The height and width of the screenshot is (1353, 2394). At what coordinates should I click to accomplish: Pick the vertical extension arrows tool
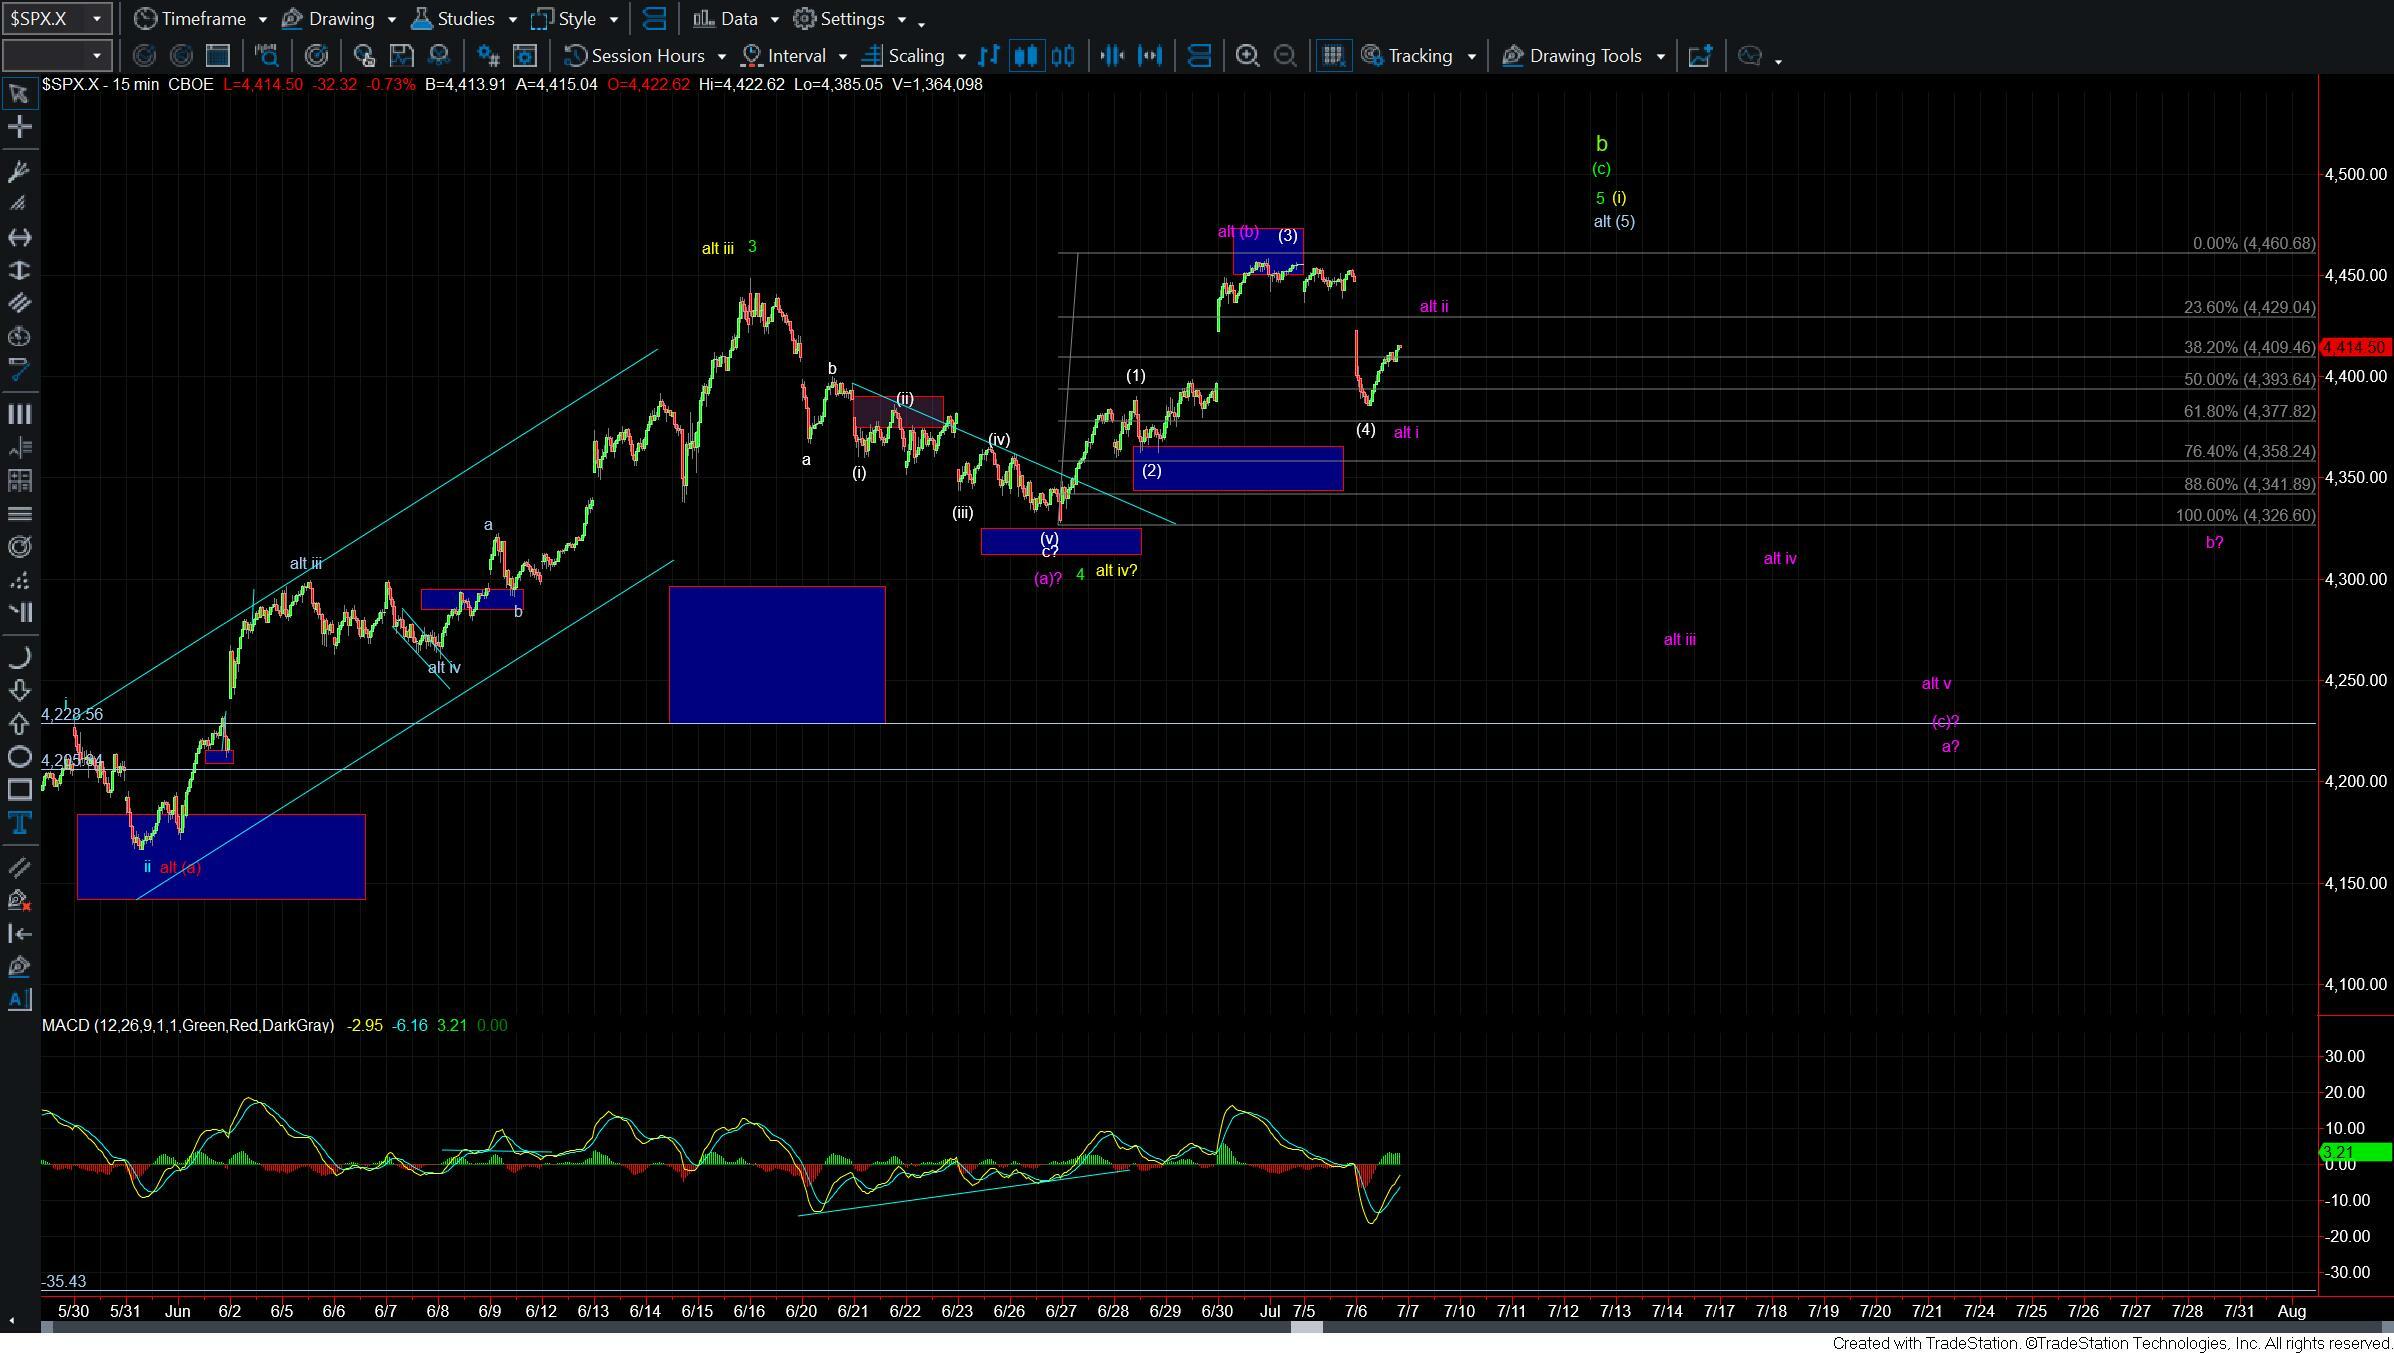point(19,270)
